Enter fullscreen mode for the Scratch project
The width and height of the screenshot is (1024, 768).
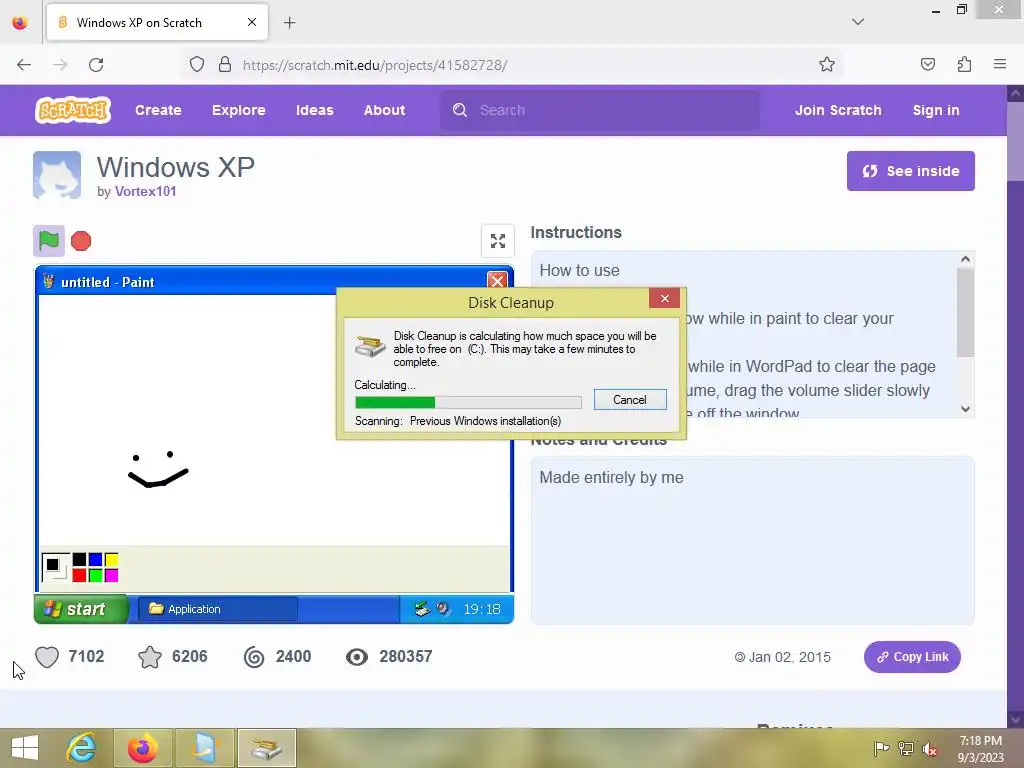click(x=498, y=241)
